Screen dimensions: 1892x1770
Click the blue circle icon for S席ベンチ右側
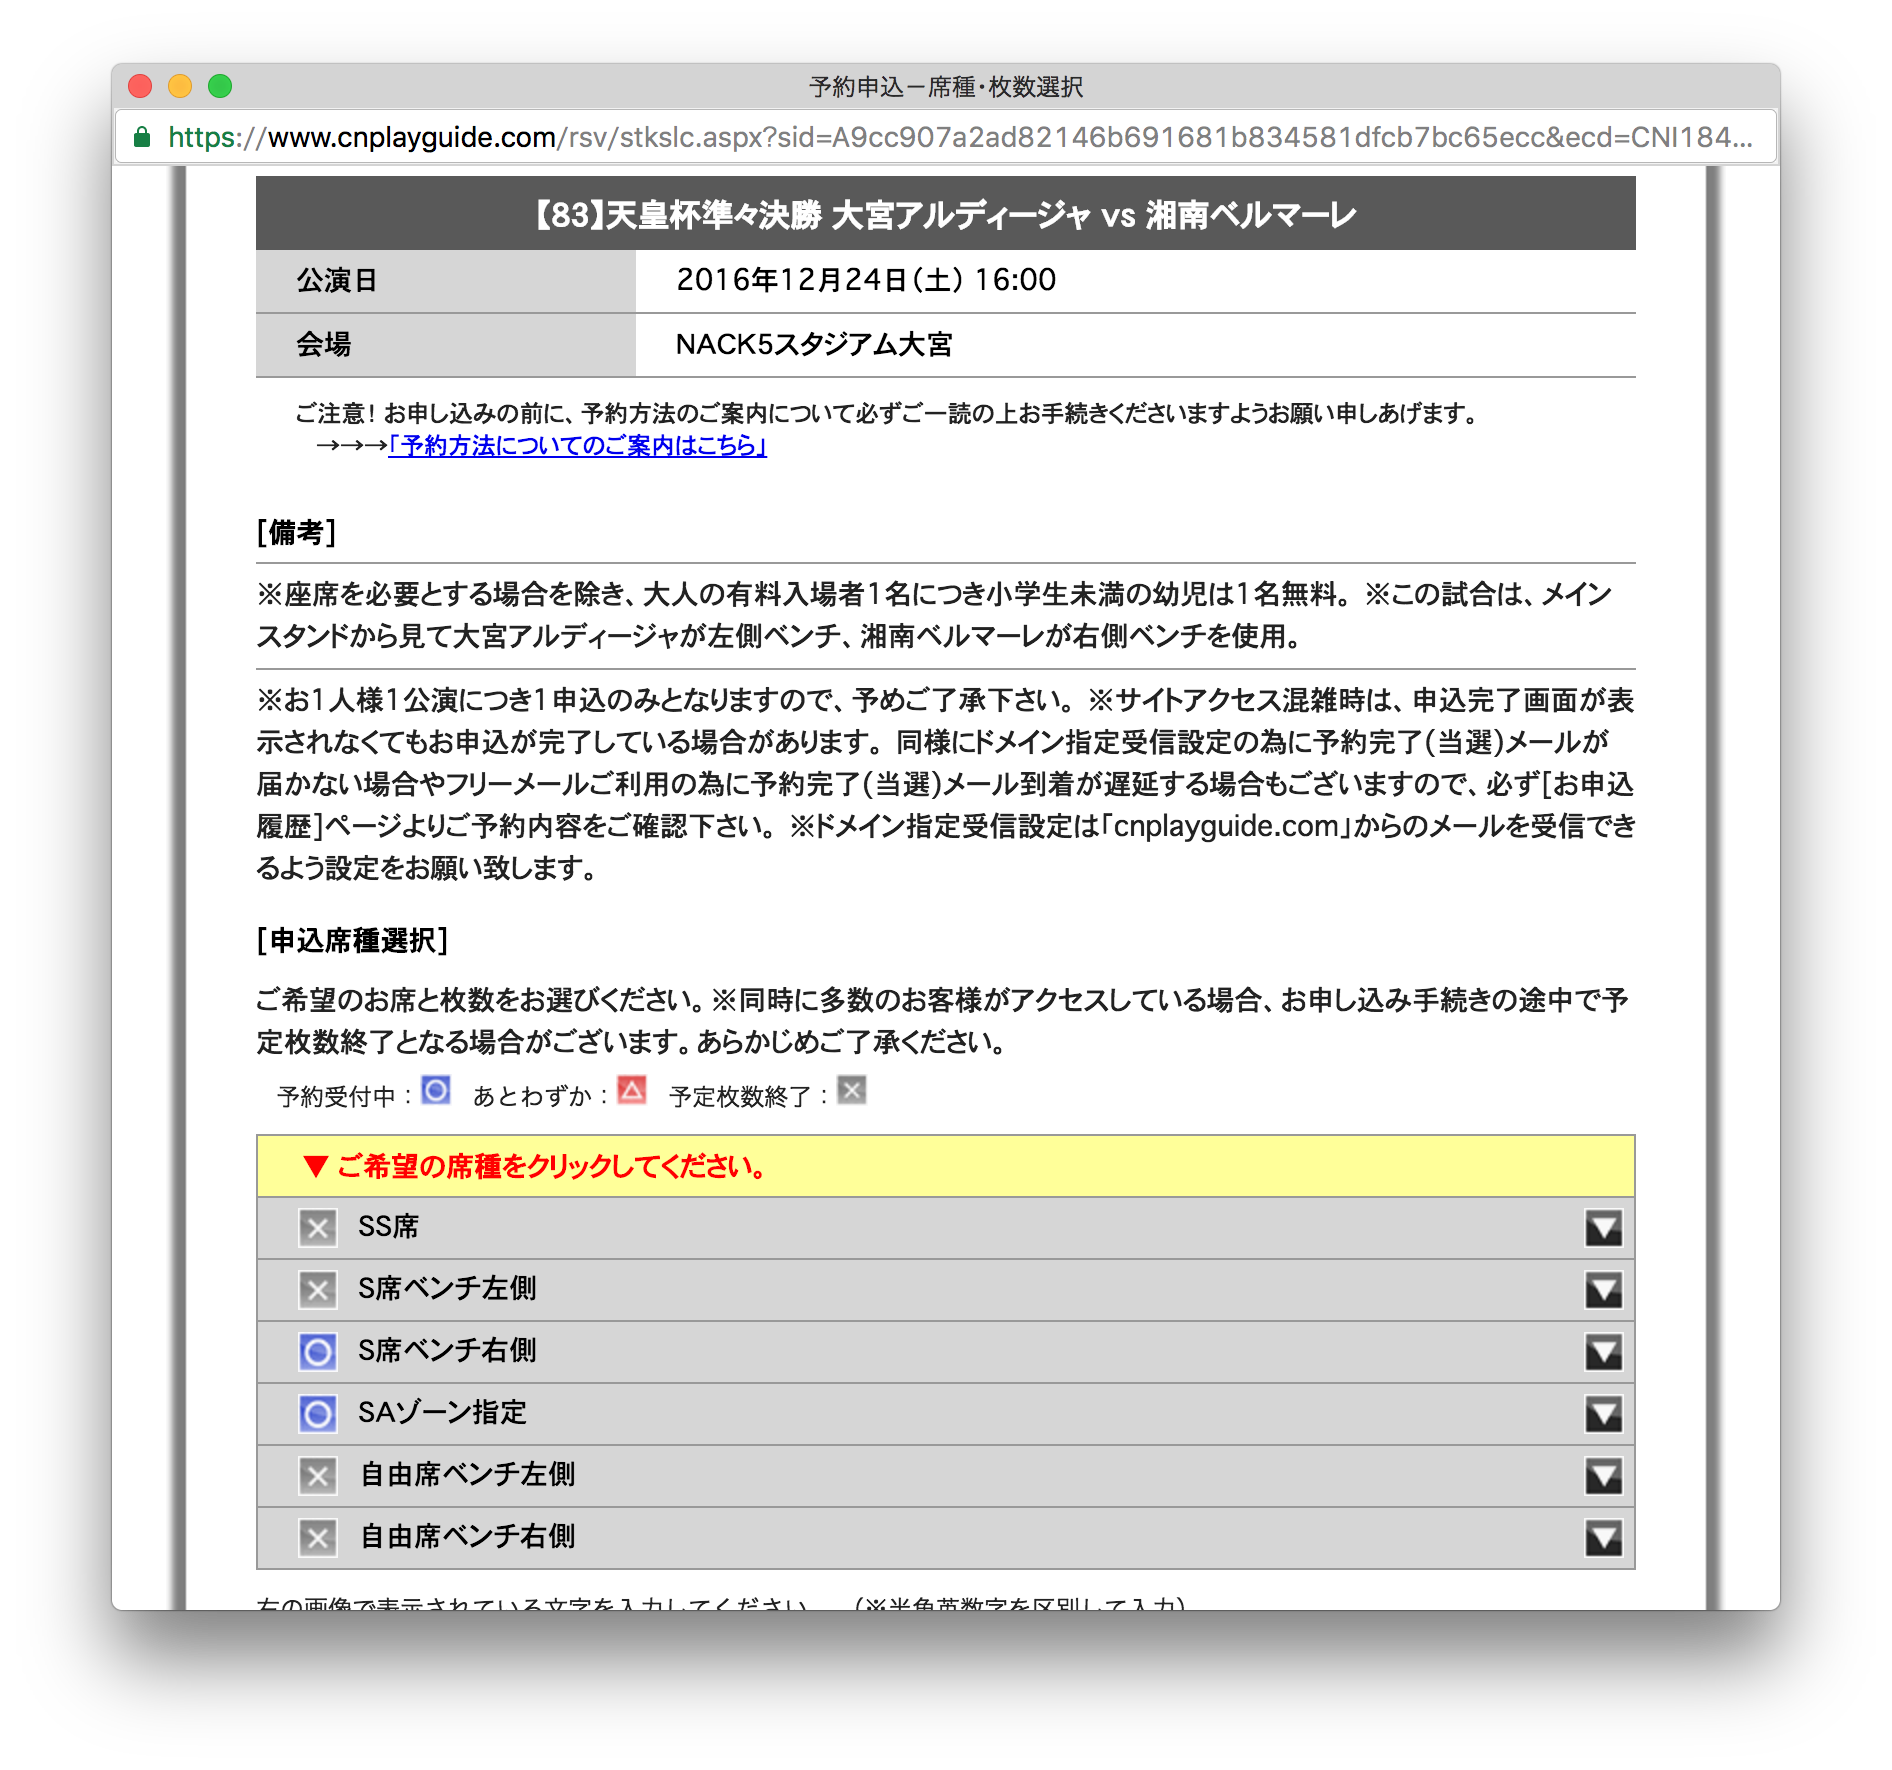click(x=317, y=1352)
